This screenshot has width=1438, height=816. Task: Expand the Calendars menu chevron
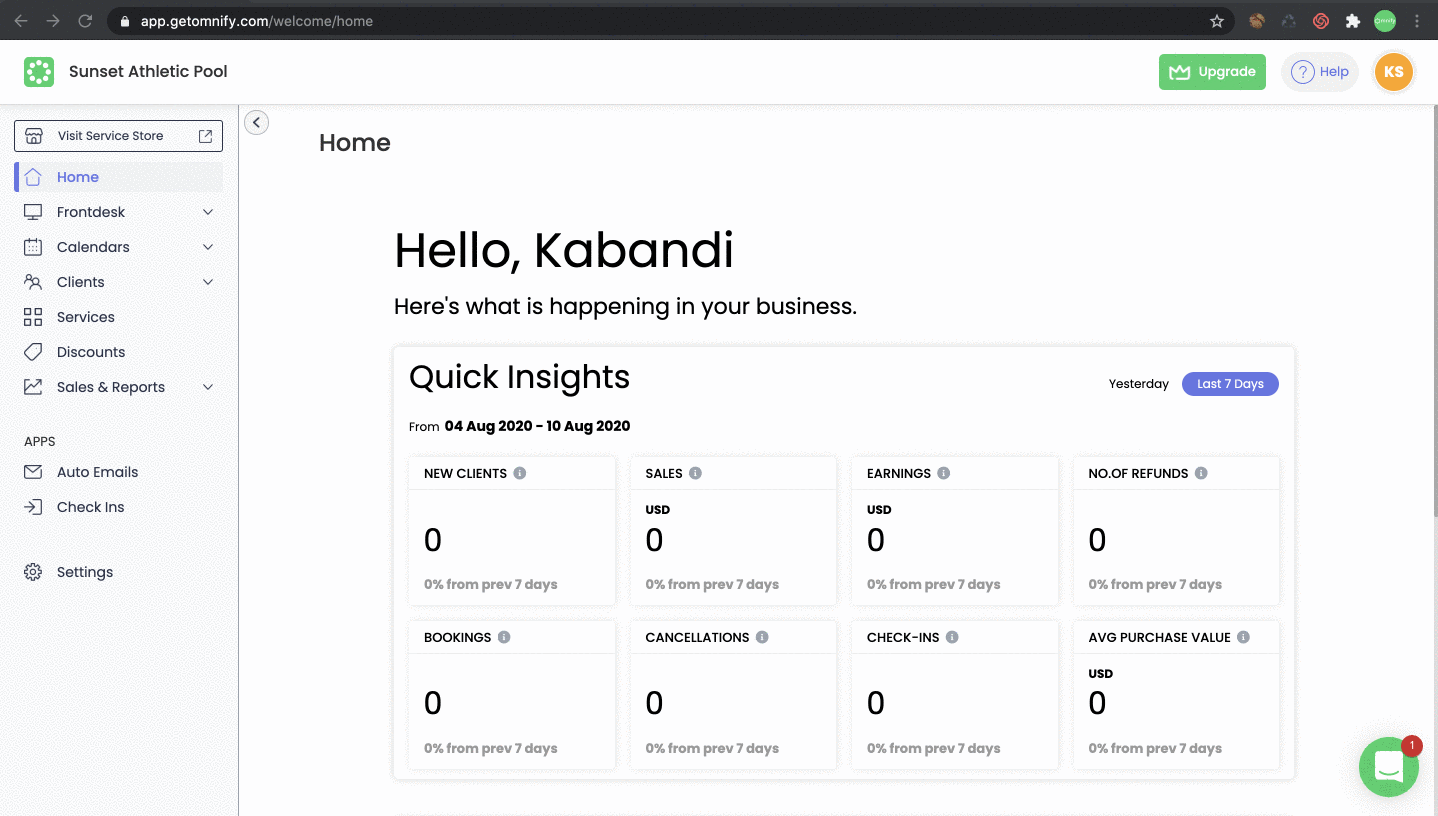[x=208, y=247]
